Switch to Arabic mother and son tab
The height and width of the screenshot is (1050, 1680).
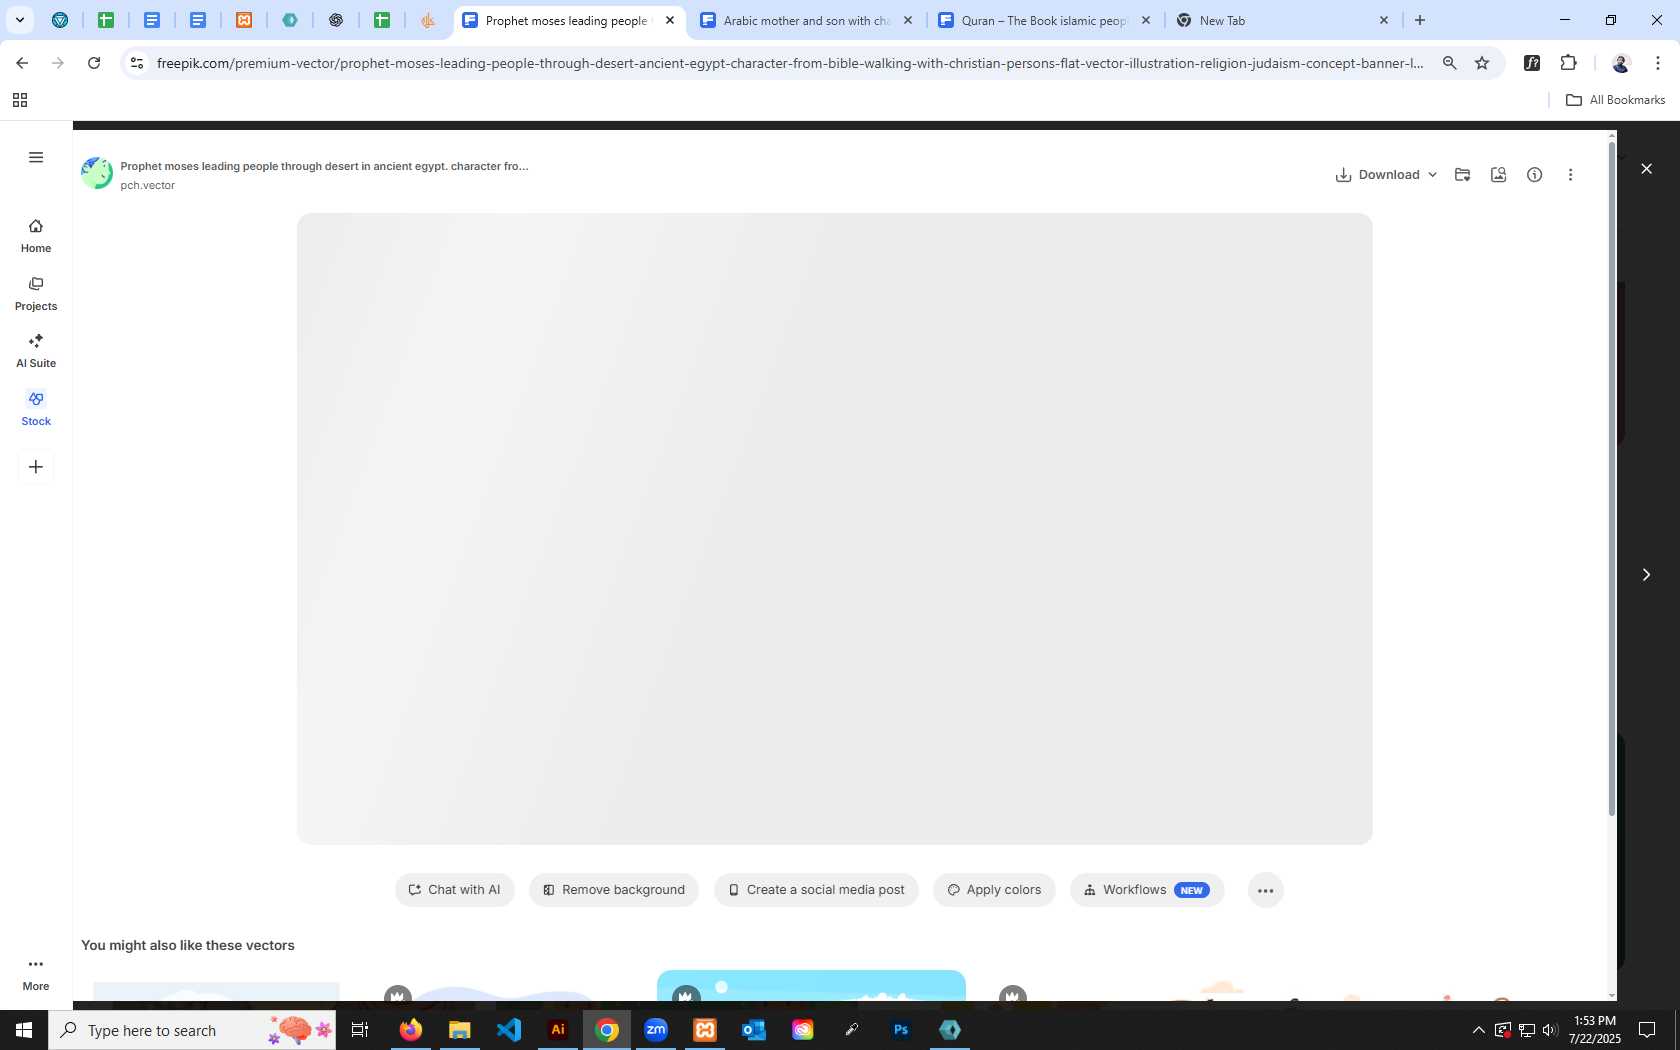(x=805, y=20)
